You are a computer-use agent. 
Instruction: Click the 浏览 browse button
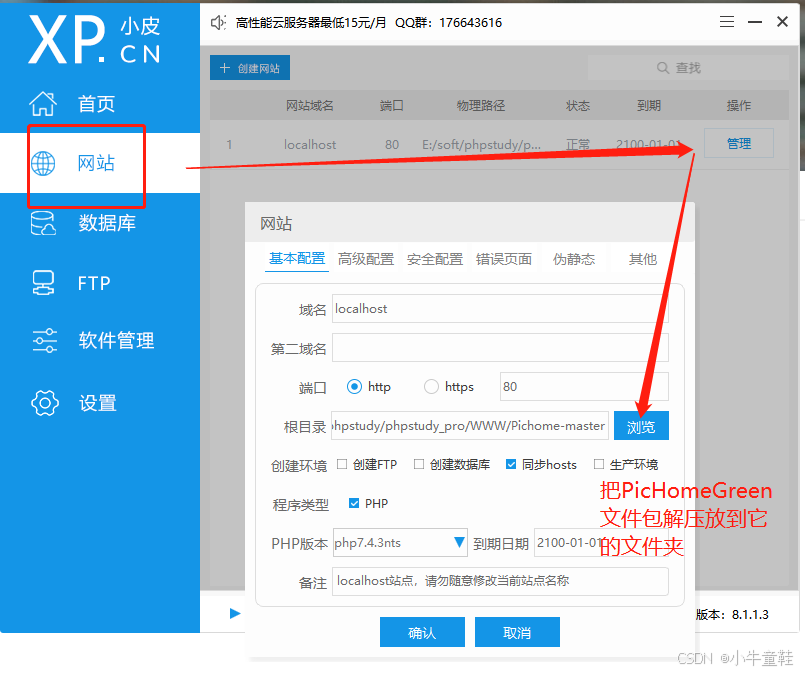(x=641, y=426)
